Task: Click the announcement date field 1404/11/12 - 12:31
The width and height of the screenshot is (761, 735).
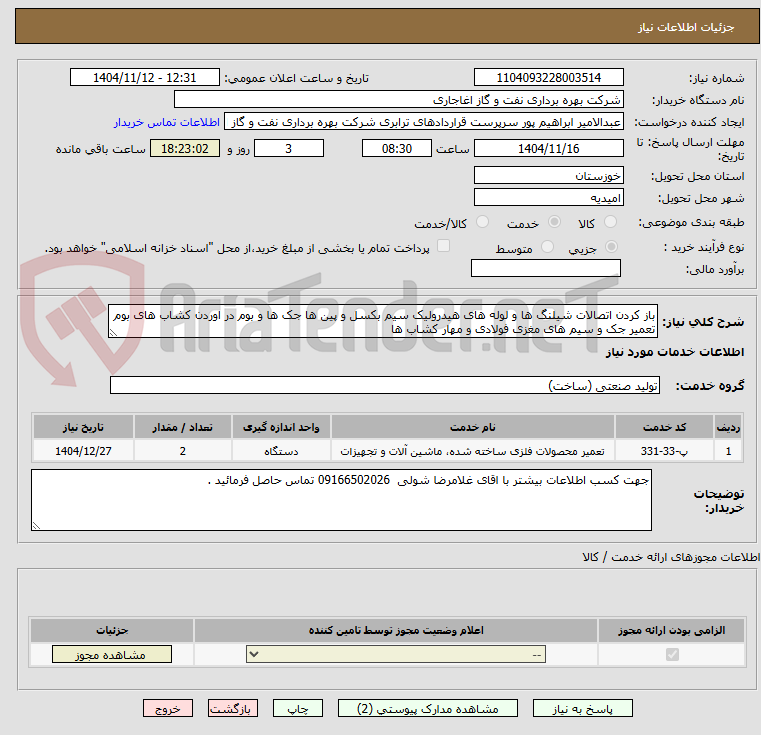Action: (145, 78)
